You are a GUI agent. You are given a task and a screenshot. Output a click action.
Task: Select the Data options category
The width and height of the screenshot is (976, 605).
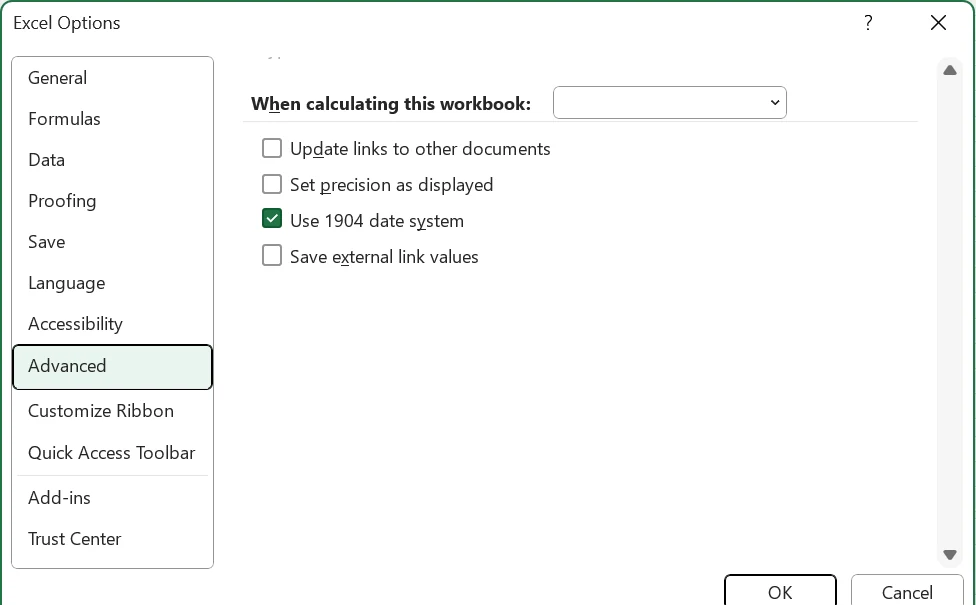pos(112,160)
